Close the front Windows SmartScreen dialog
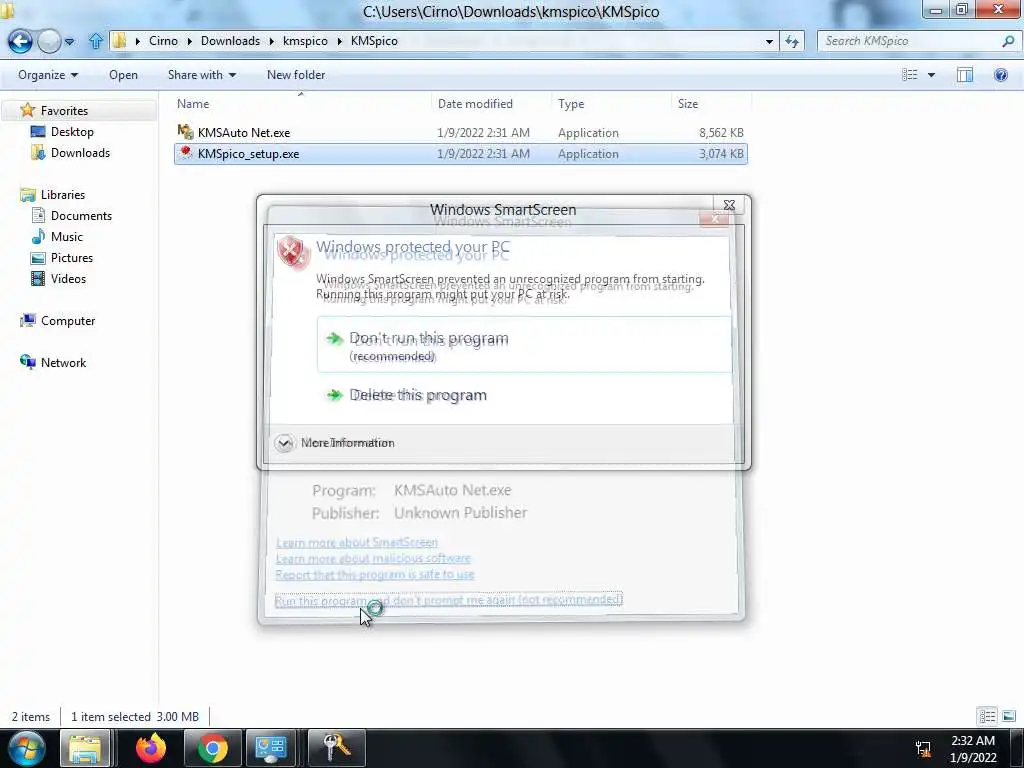The image size is (1024, 768). pyautogui.click(x=729, y=205)
